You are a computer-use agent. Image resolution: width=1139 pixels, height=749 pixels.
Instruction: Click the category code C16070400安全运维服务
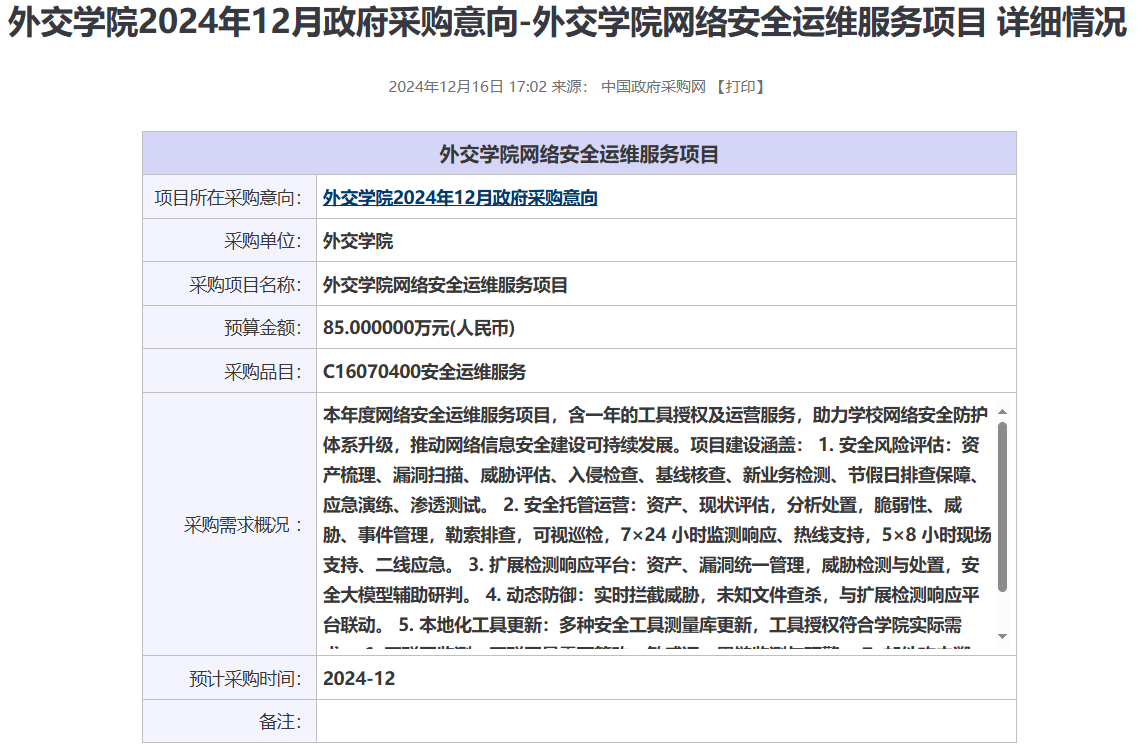coord(424,372)
